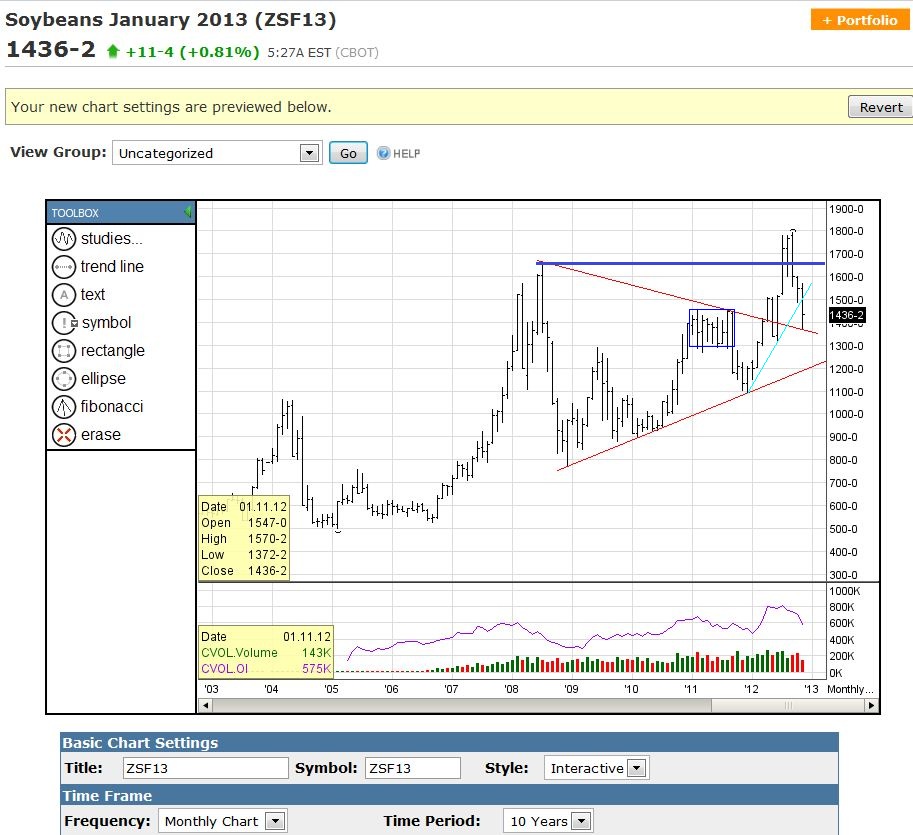The height and width of the screenshot is (835, 913).
Task: Select the rectangle drawing tool icon
Action: tap(64, 351)
